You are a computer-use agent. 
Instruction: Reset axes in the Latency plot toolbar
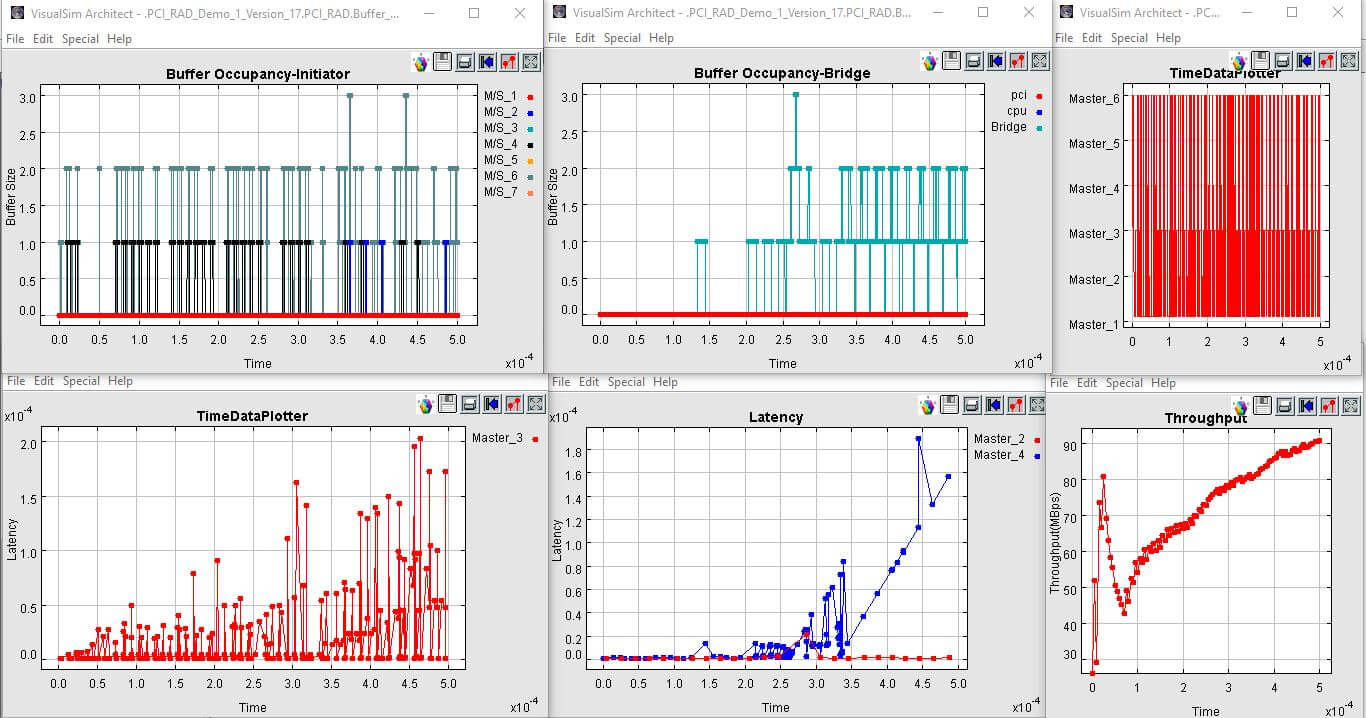coord(996,405)
